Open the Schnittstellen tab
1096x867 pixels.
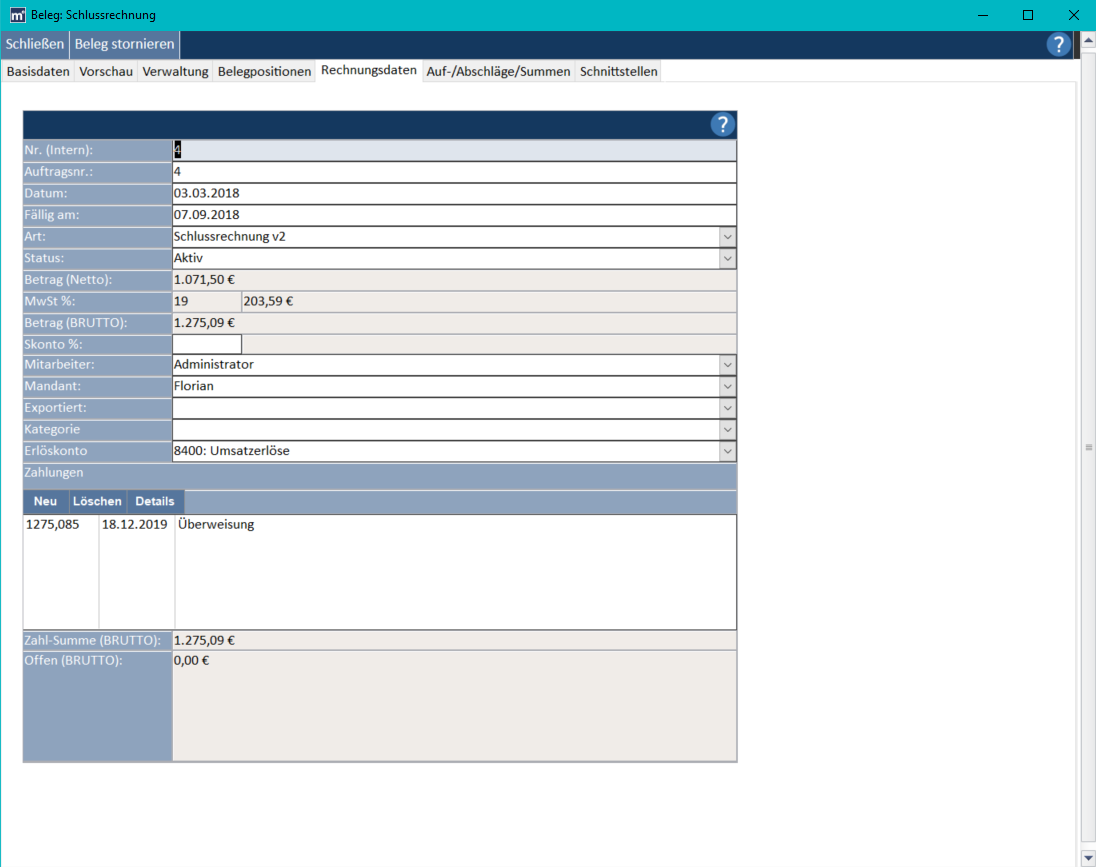point(618,72)
